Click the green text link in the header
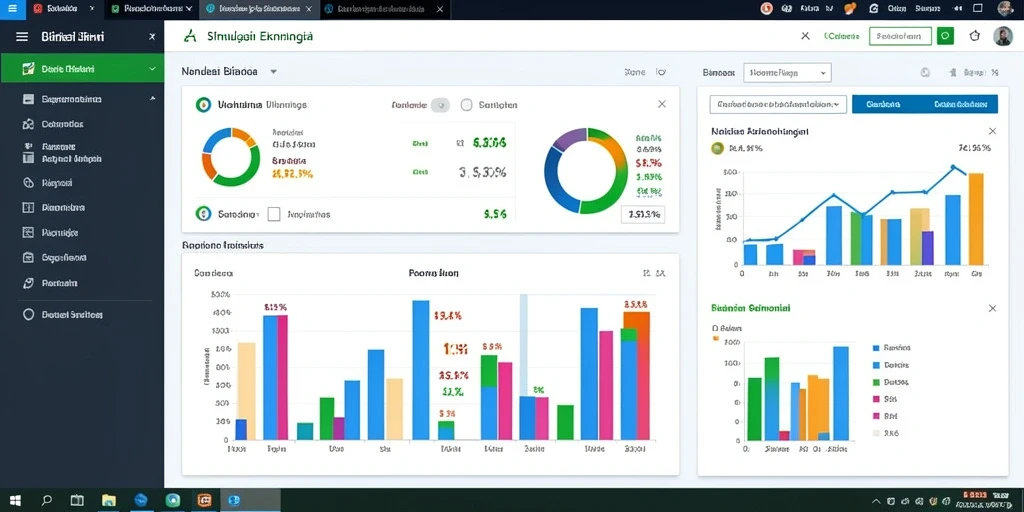 click(841, 36)
